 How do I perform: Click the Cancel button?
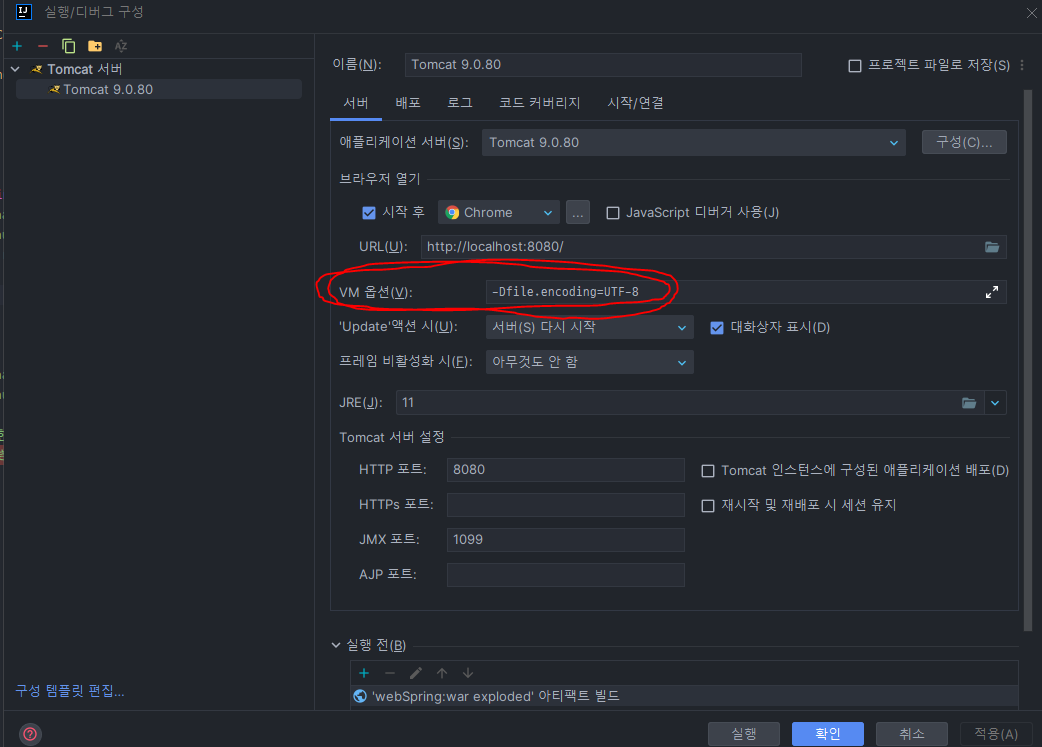coord(911,734)
